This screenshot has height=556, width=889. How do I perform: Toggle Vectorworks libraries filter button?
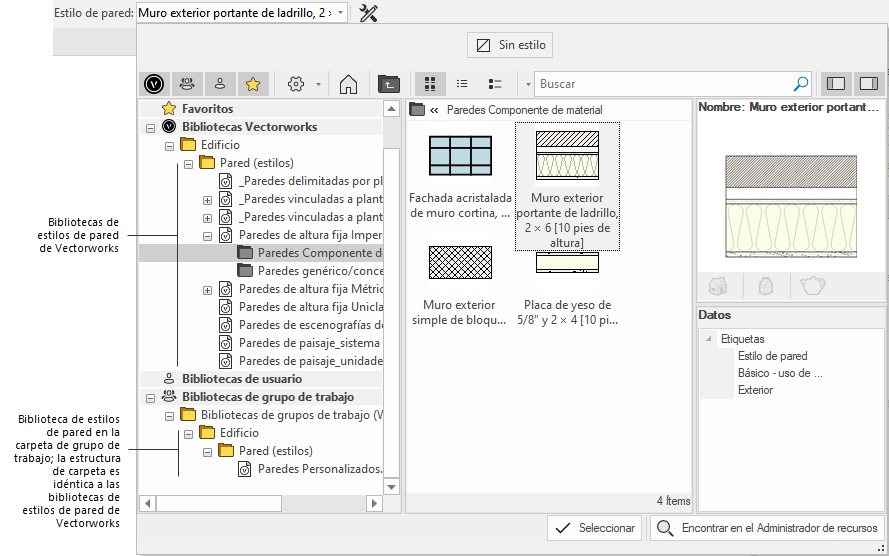click(154, 84)
